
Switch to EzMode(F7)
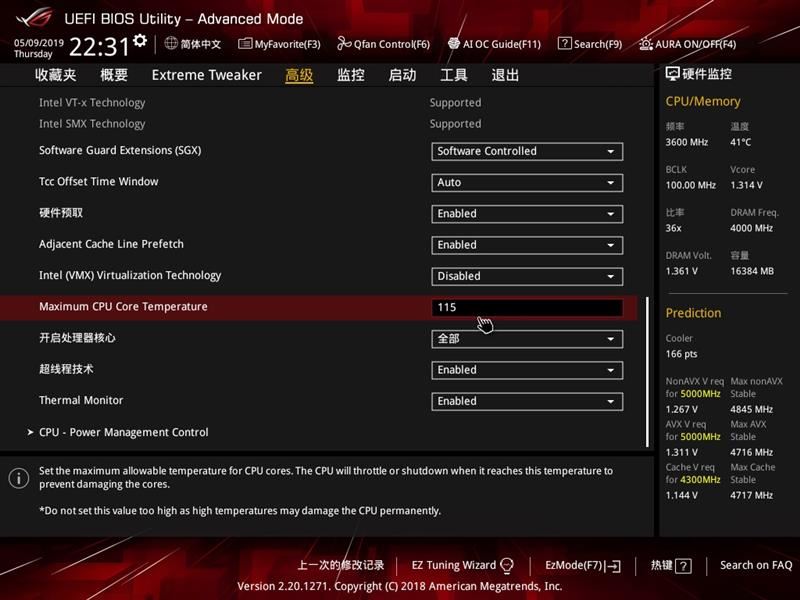pos(583,565)
